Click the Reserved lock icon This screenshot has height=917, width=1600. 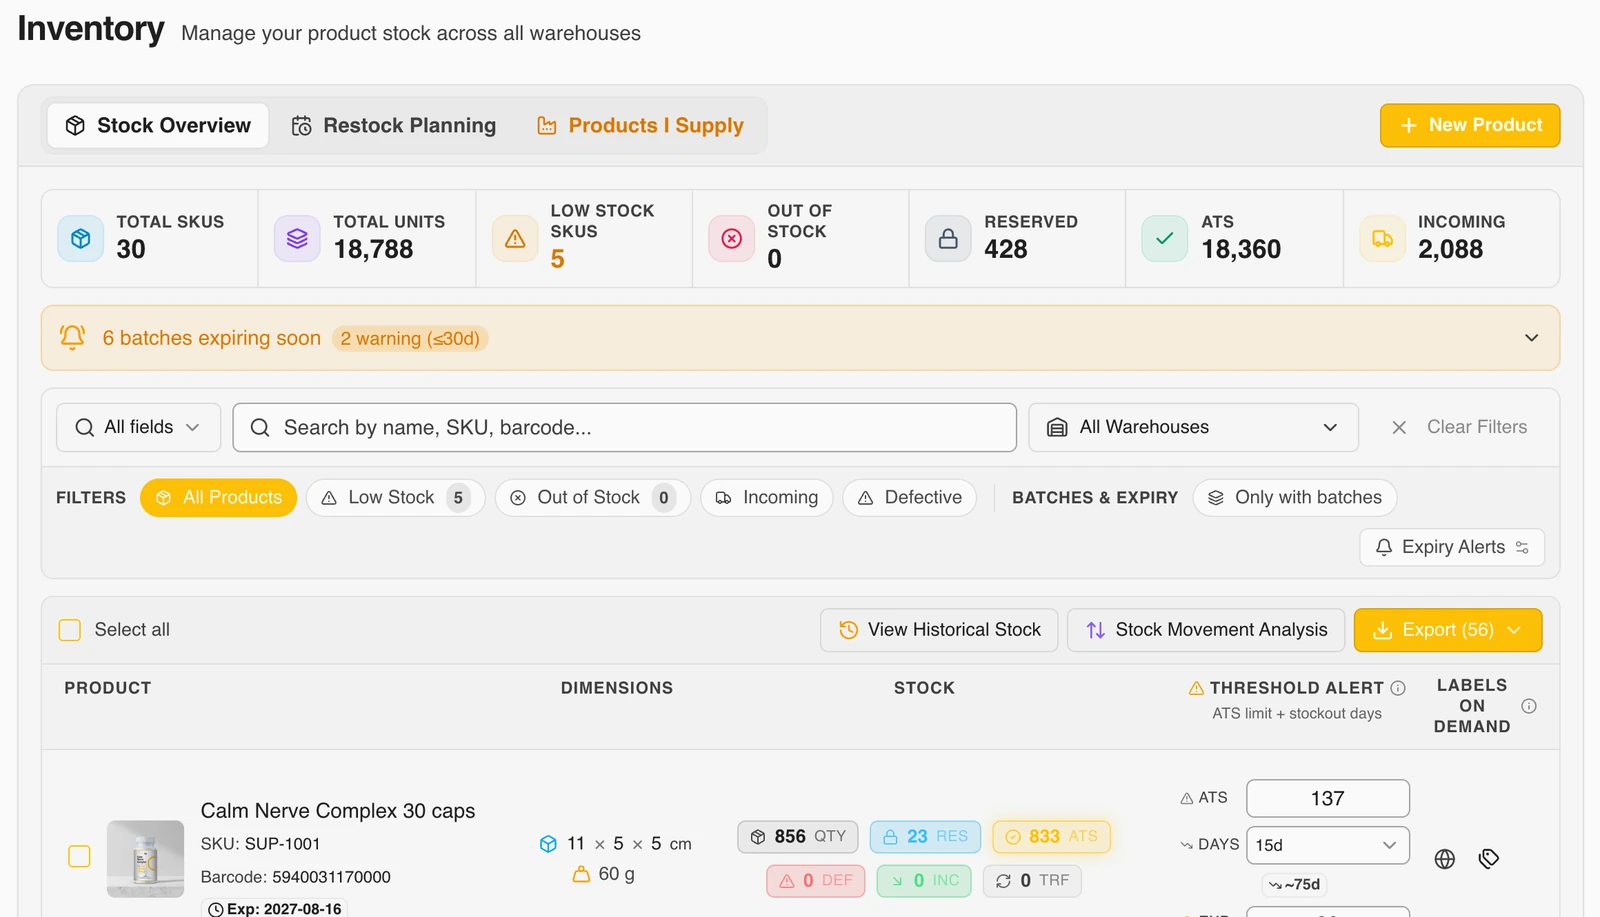click(948, 239)
